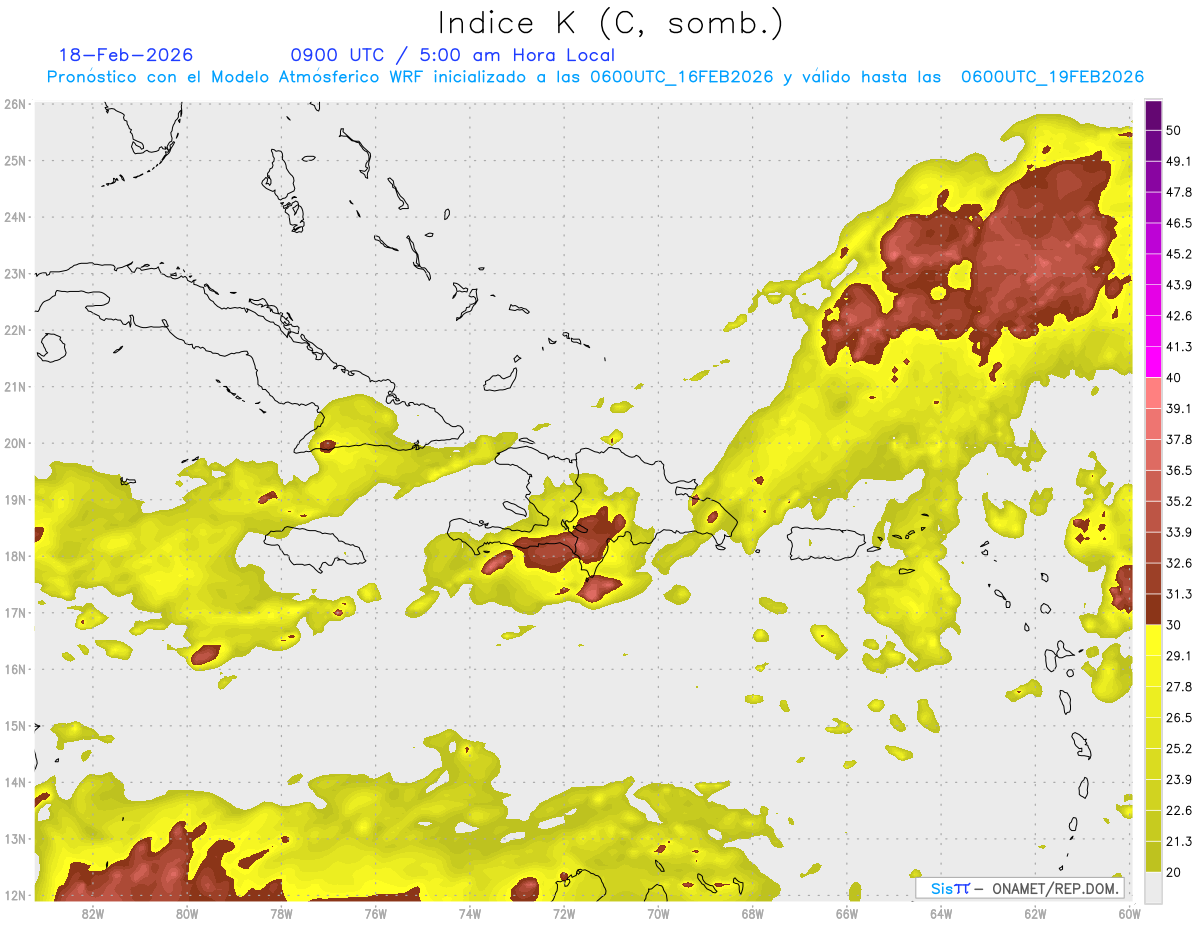Click the latitude label '18N'

15,556
